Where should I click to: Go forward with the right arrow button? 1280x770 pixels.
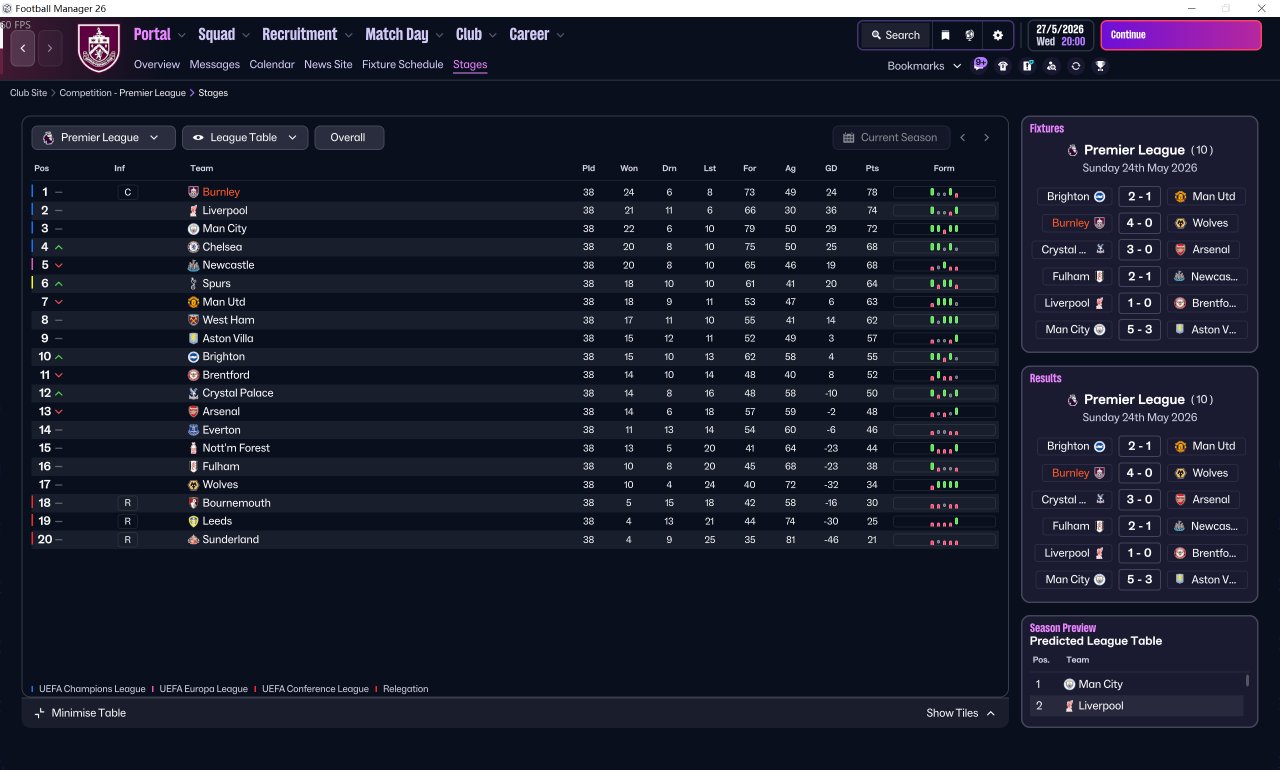click(x=50, y=47)
